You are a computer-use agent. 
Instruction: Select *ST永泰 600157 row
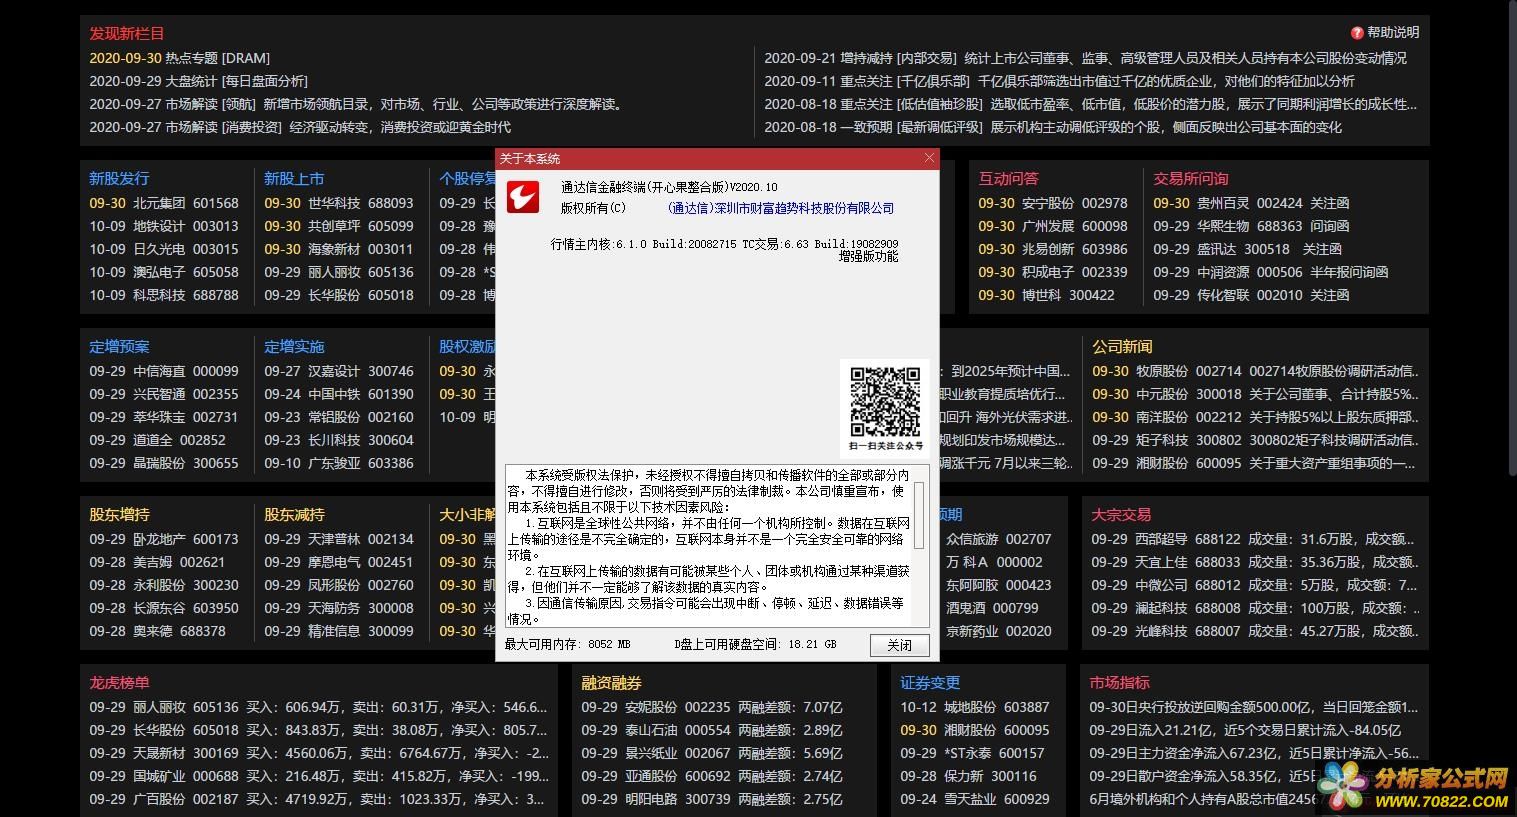click(x=972, y=753)
